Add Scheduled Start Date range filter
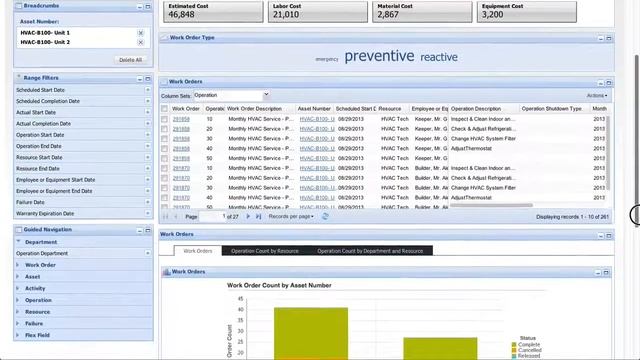 pyautogui.click(x=148, y=90)
